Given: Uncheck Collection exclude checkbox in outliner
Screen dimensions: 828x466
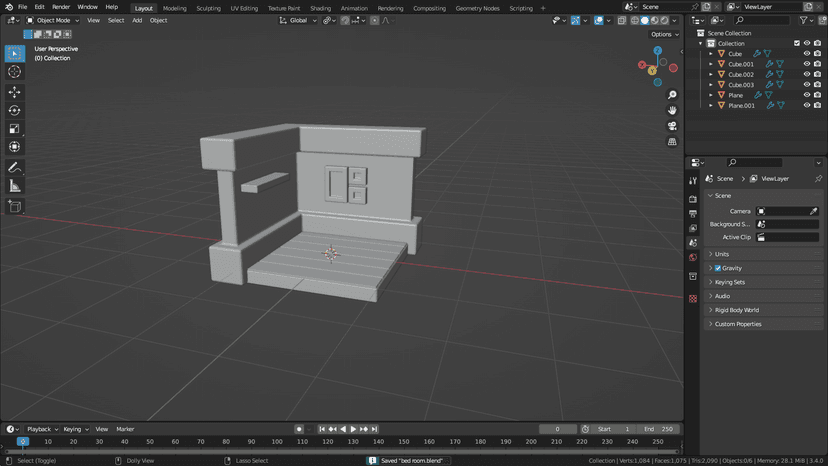Looking at the screenshot, I should pyautogui.click(x=796, y=43).
